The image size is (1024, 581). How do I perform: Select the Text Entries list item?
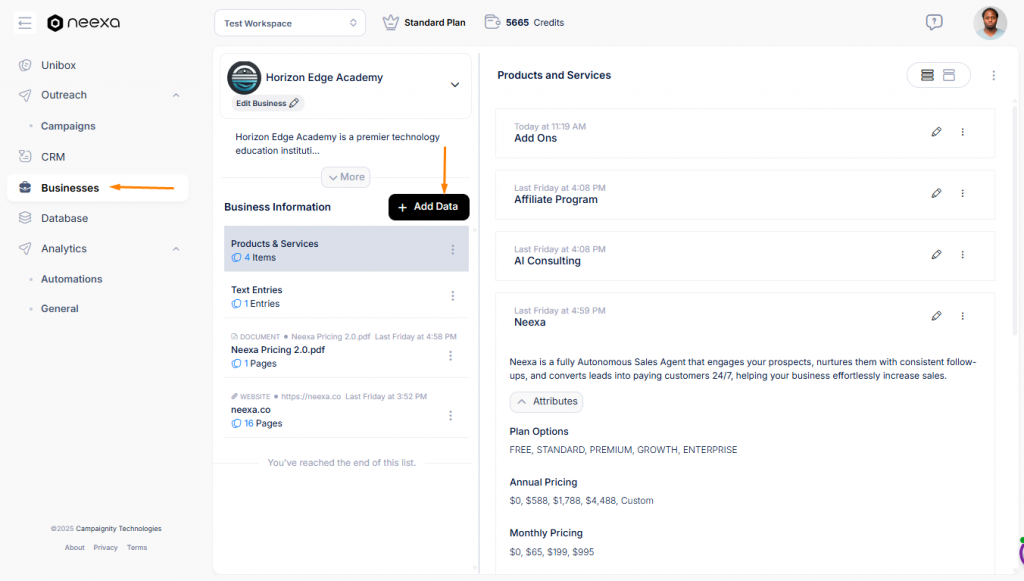(330, 296)
